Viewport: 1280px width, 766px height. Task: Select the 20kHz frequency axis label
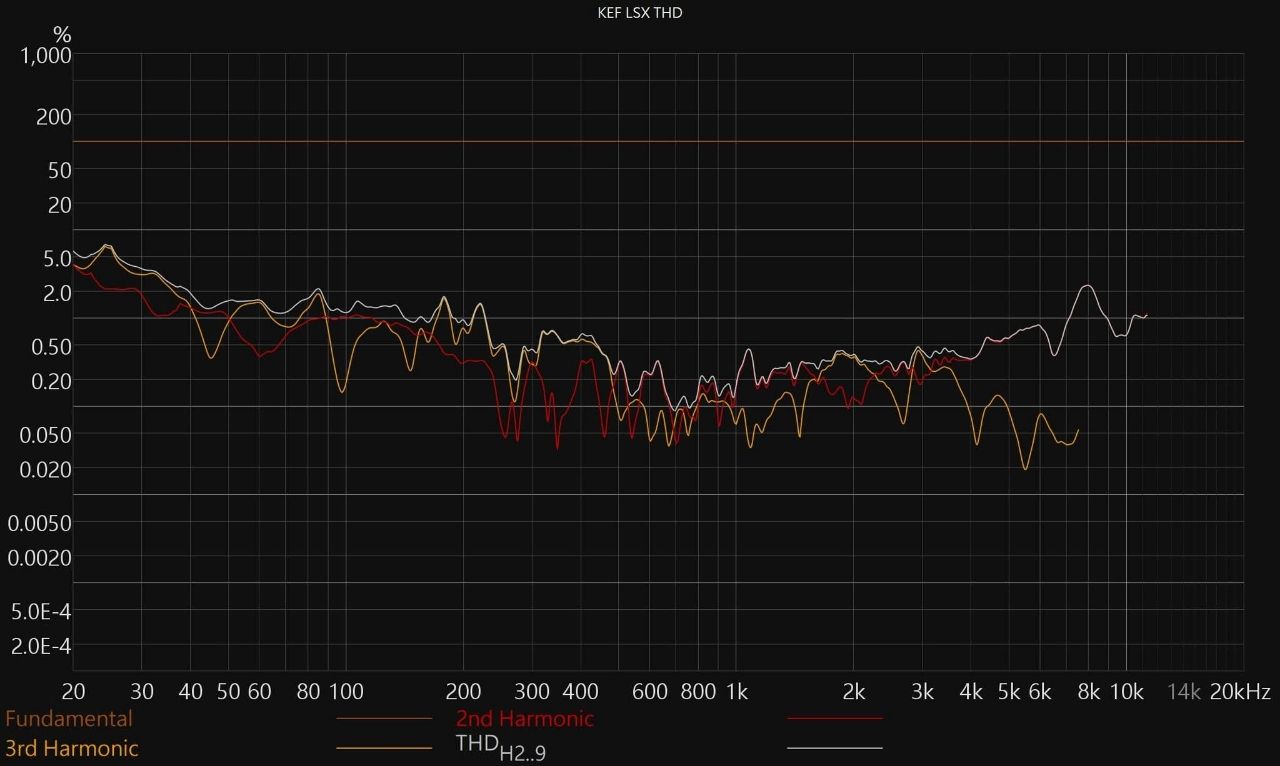(x=1240, y=692)
